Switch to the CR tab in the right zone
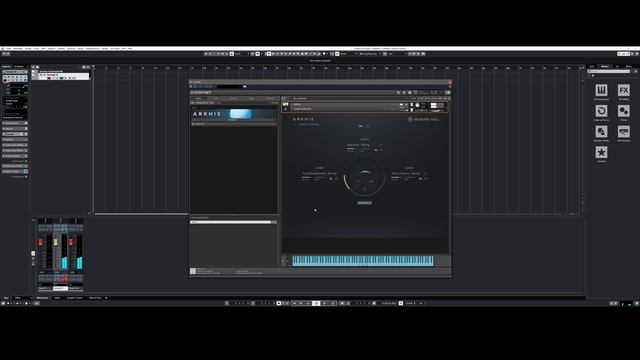 pos(617,66)
